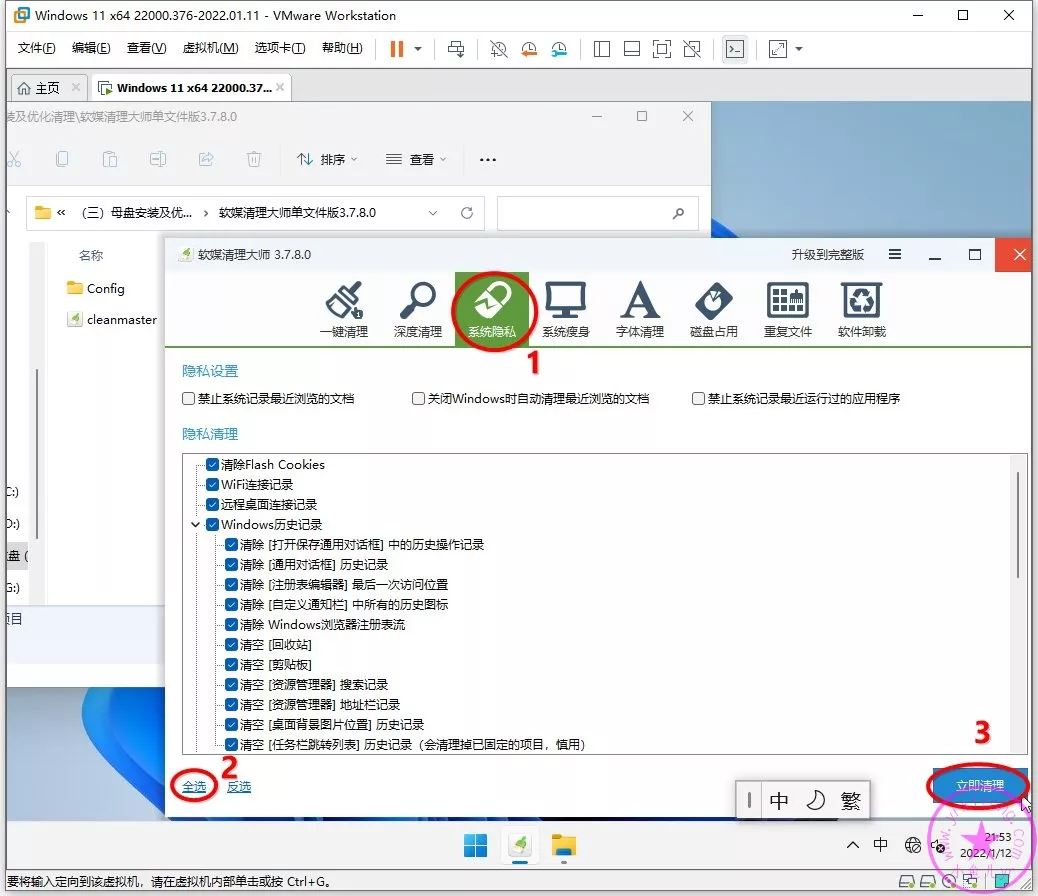
Task: Open the 重复文件 duplicate files tool
Action: point(788,309)
